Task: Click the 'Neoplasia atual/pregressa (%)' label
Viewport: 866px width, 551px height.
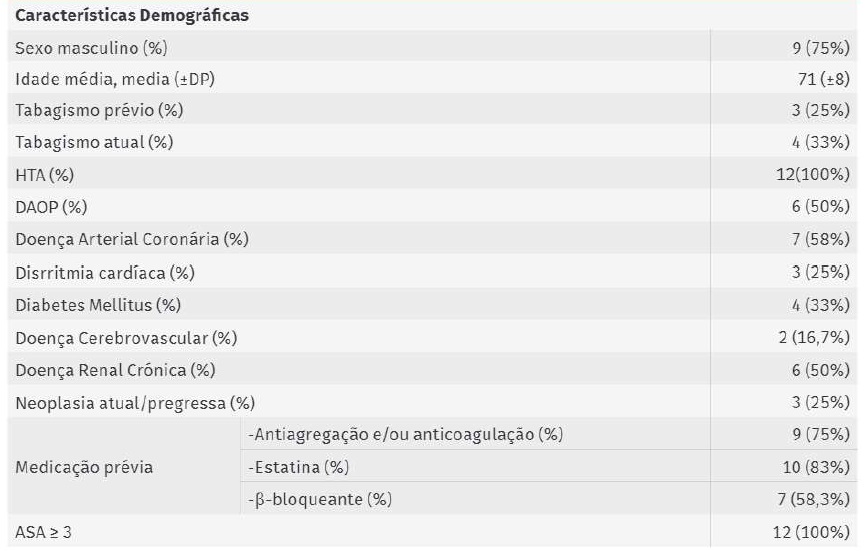Action: click(135, 403)
